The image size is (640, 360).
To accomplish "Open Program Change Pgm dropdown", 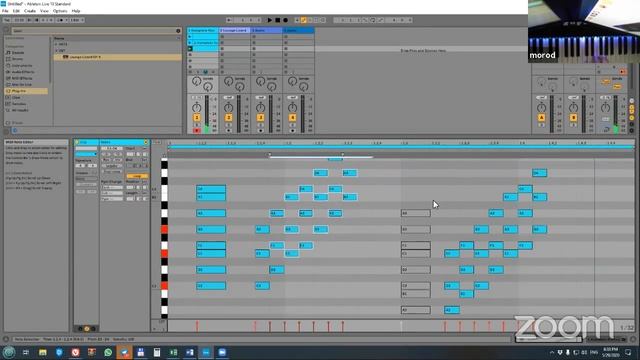I will (x=112, y=199).
